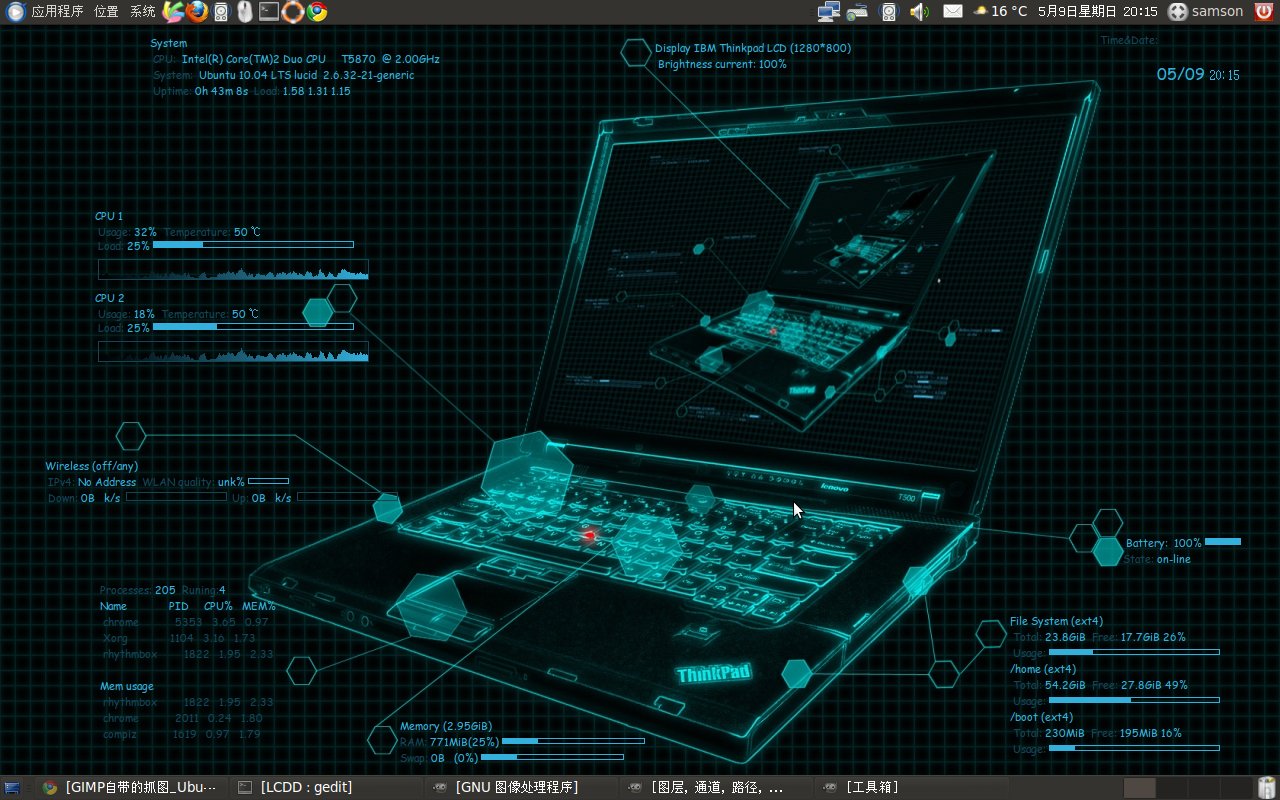Open the network monitors tray icon
This screenshot has height=800, width=1280.
pos(828,12)
